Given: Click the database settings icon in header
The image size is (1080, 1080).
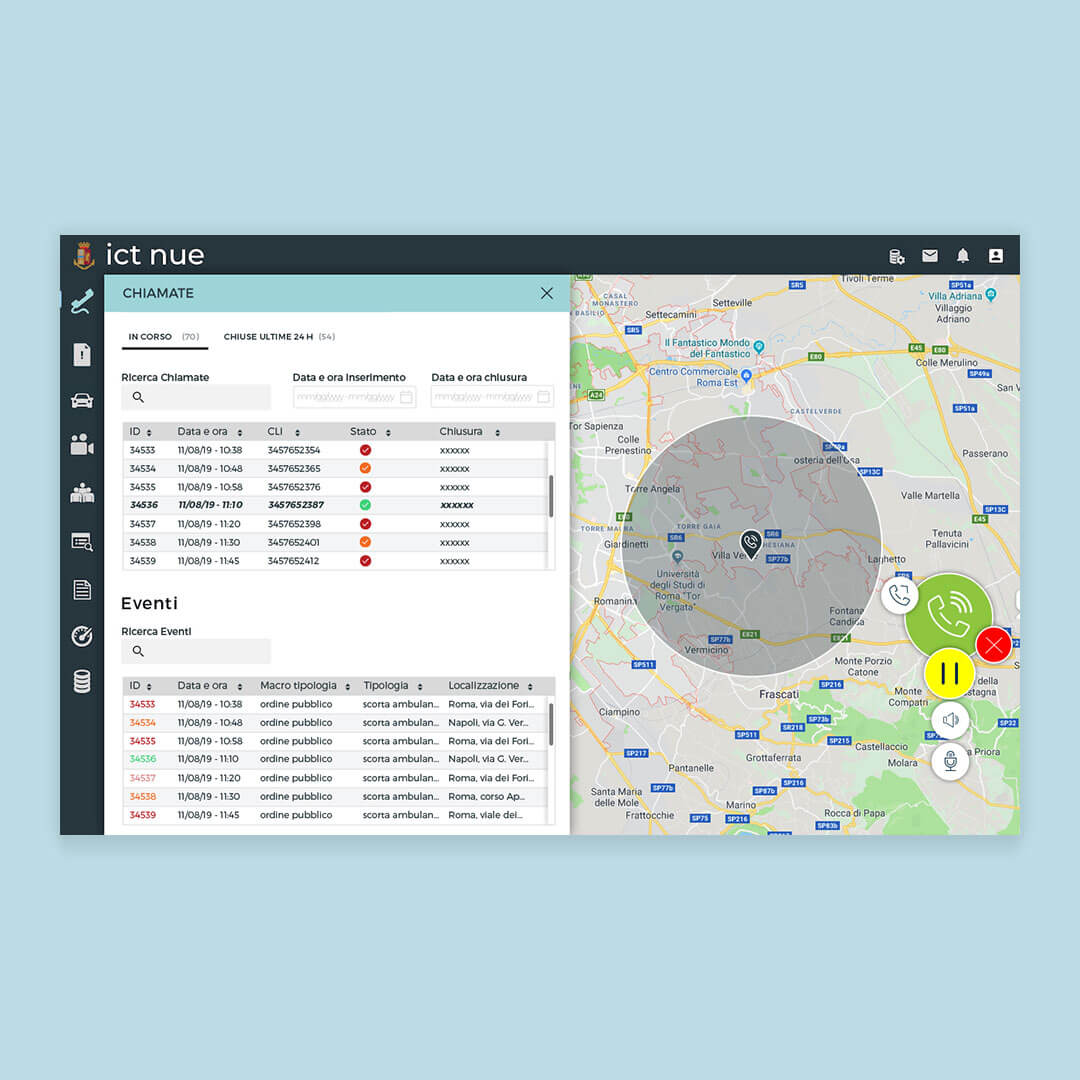Looking at the screenshot, I should (897, 256).
